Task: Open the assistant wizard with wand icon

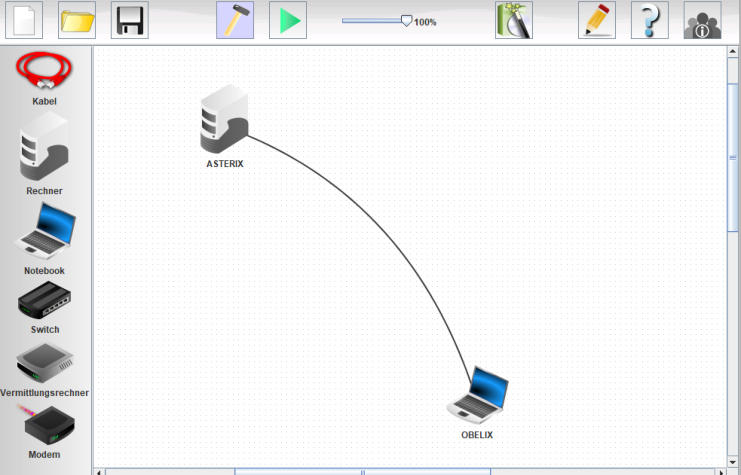Action: click(514, 20)
